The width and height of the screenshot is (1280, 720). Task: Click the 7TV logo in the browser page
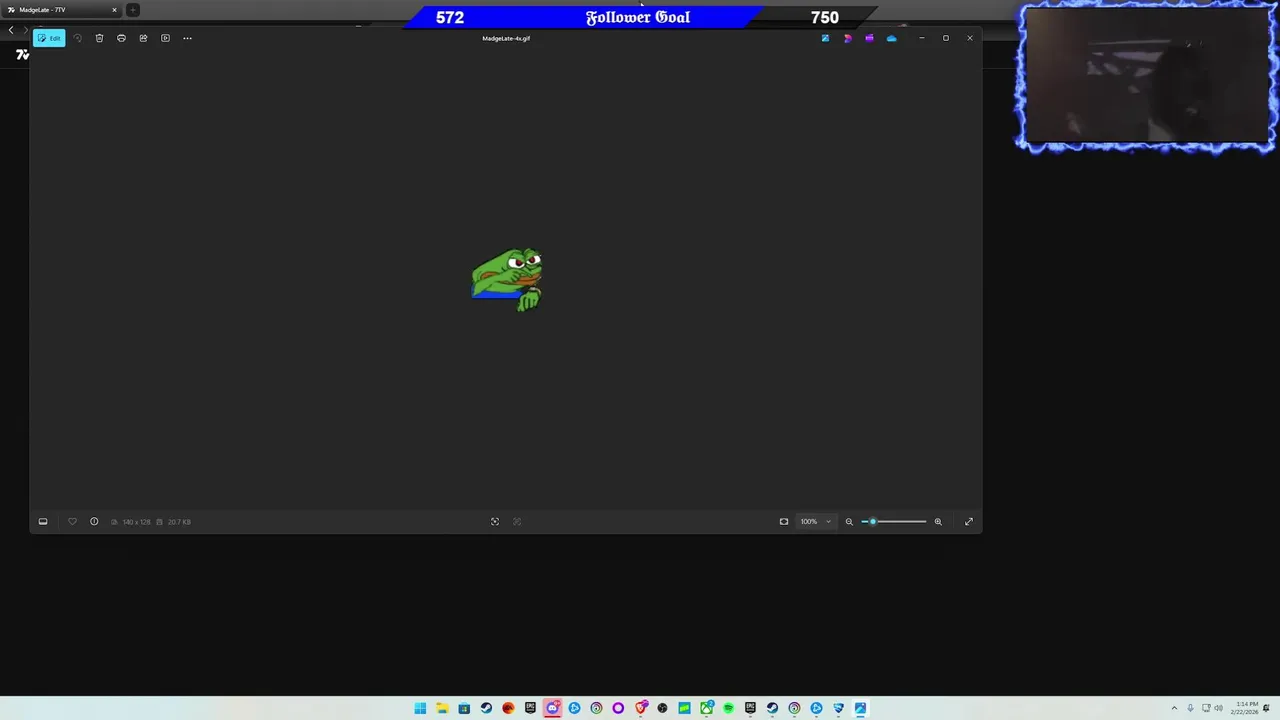point(22,55)
